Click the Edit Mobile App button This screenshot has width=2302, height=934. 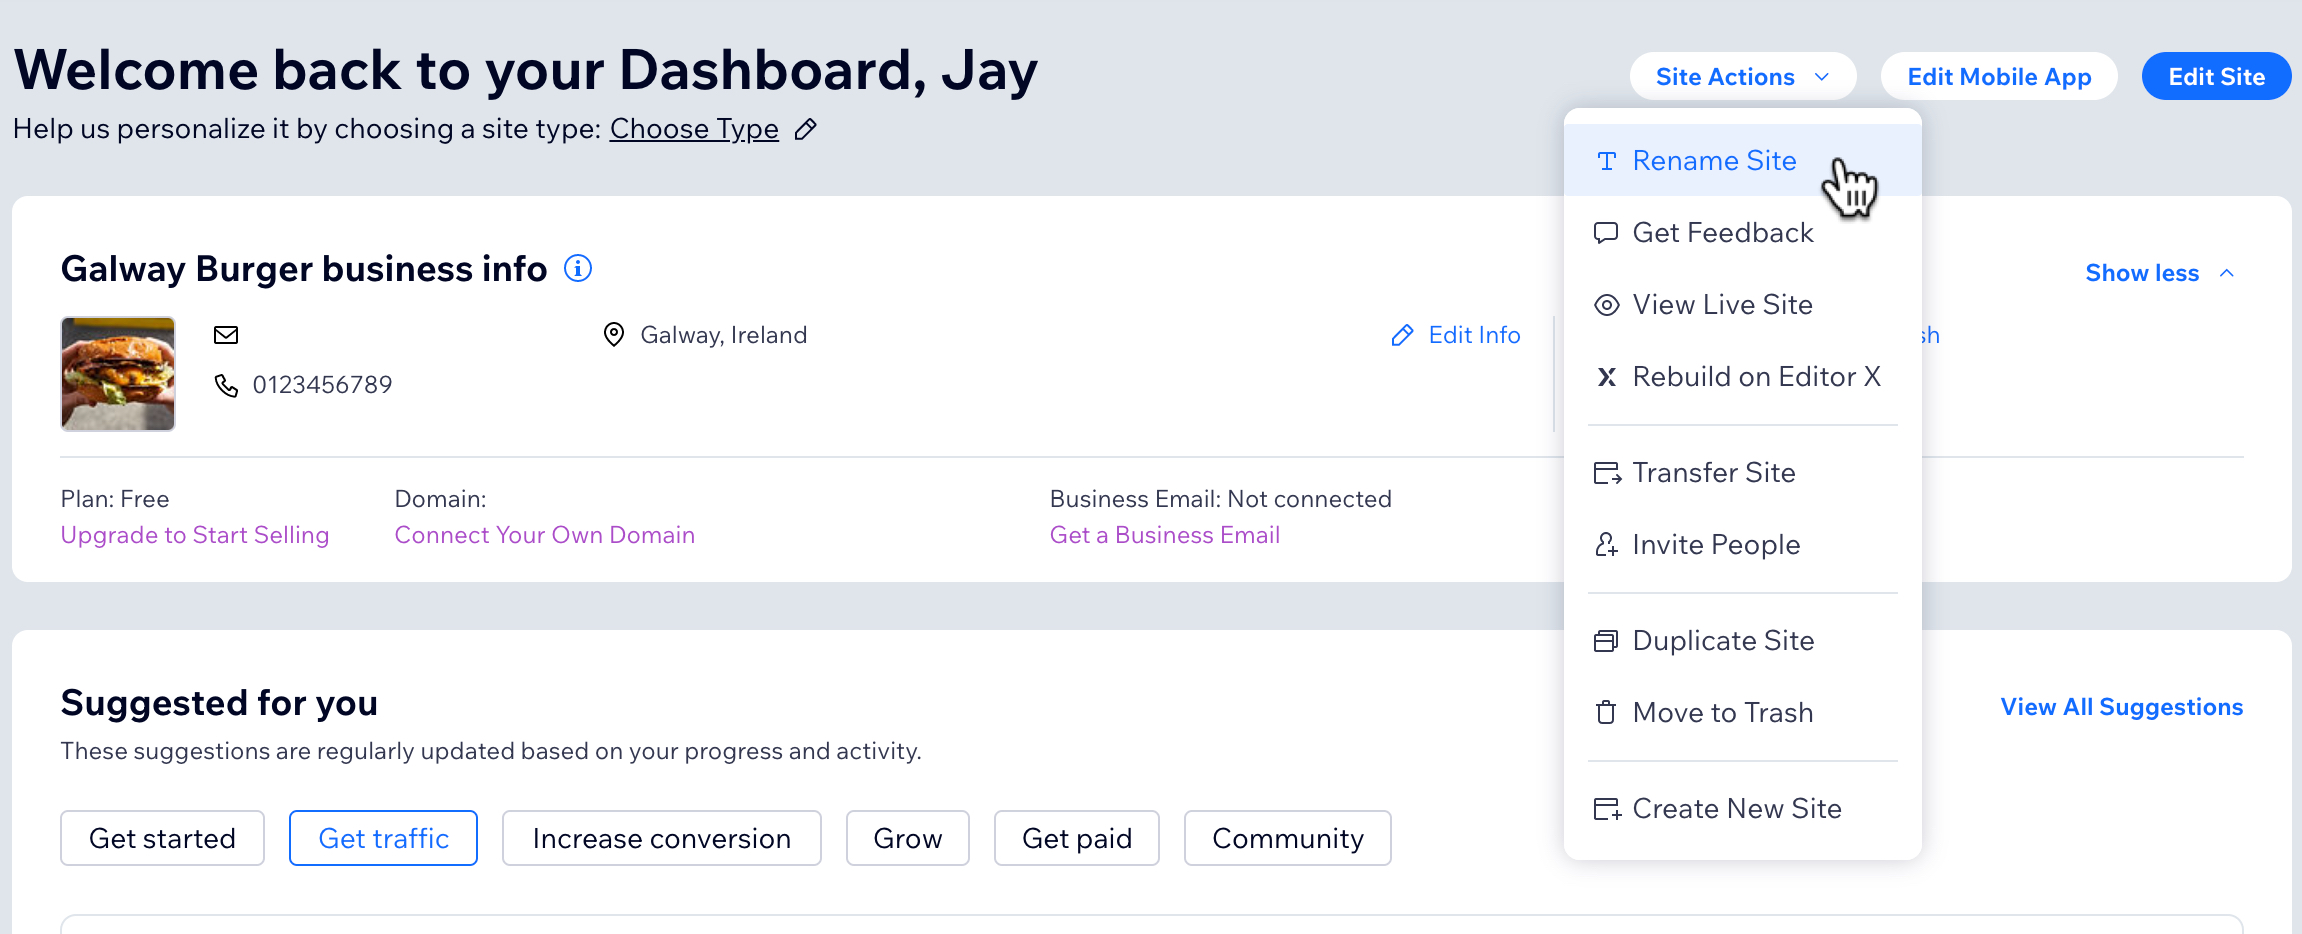(1998, 77)
